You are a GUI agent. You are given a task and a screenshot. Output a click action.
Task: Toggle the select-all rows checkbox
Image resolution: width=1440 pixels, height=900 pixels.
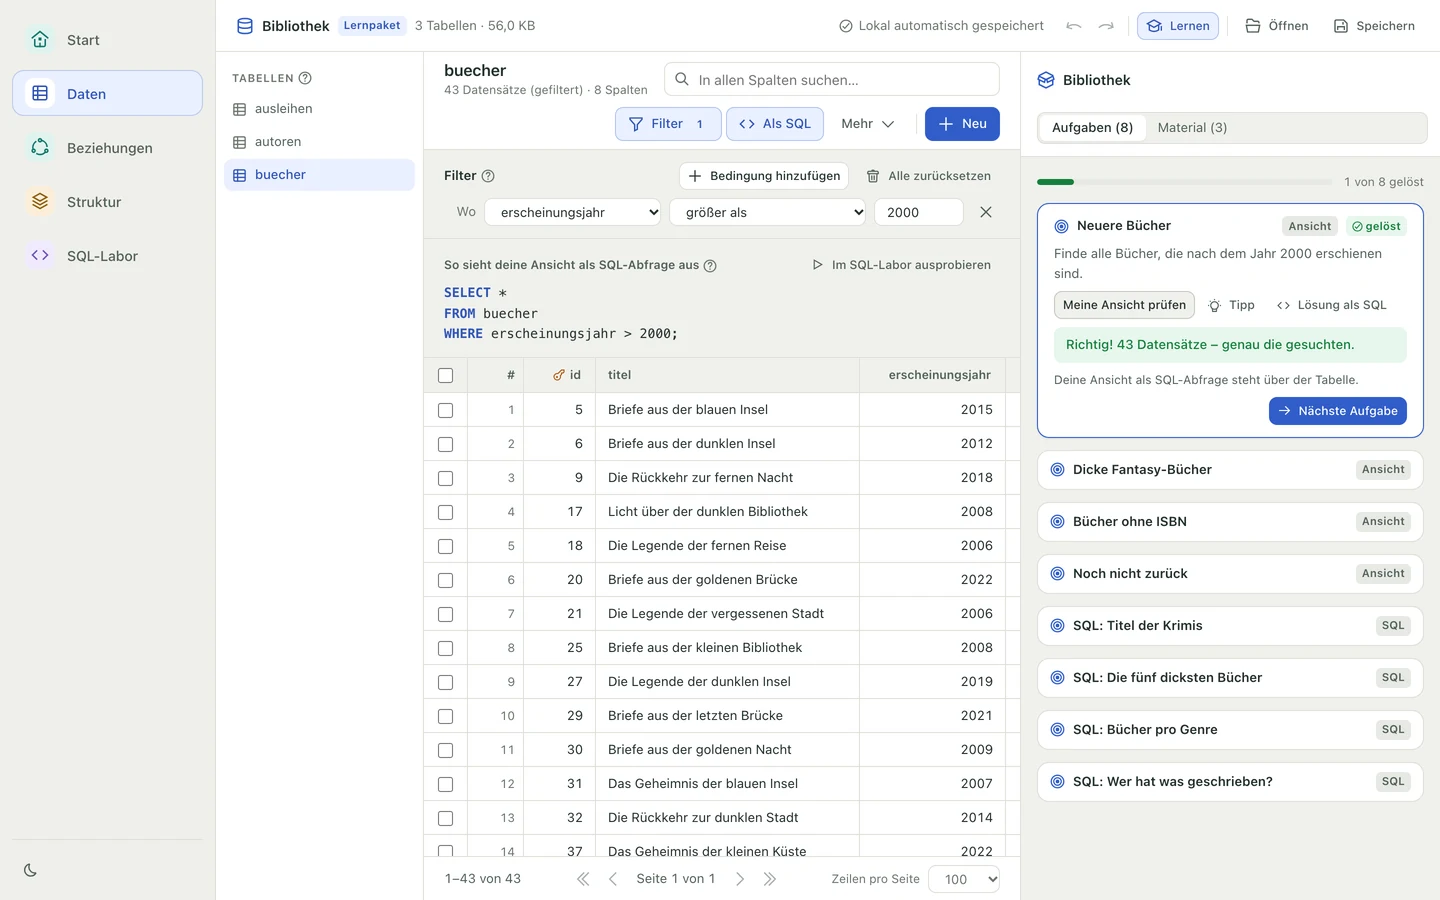pyautogui.click(x=446, y=376)
